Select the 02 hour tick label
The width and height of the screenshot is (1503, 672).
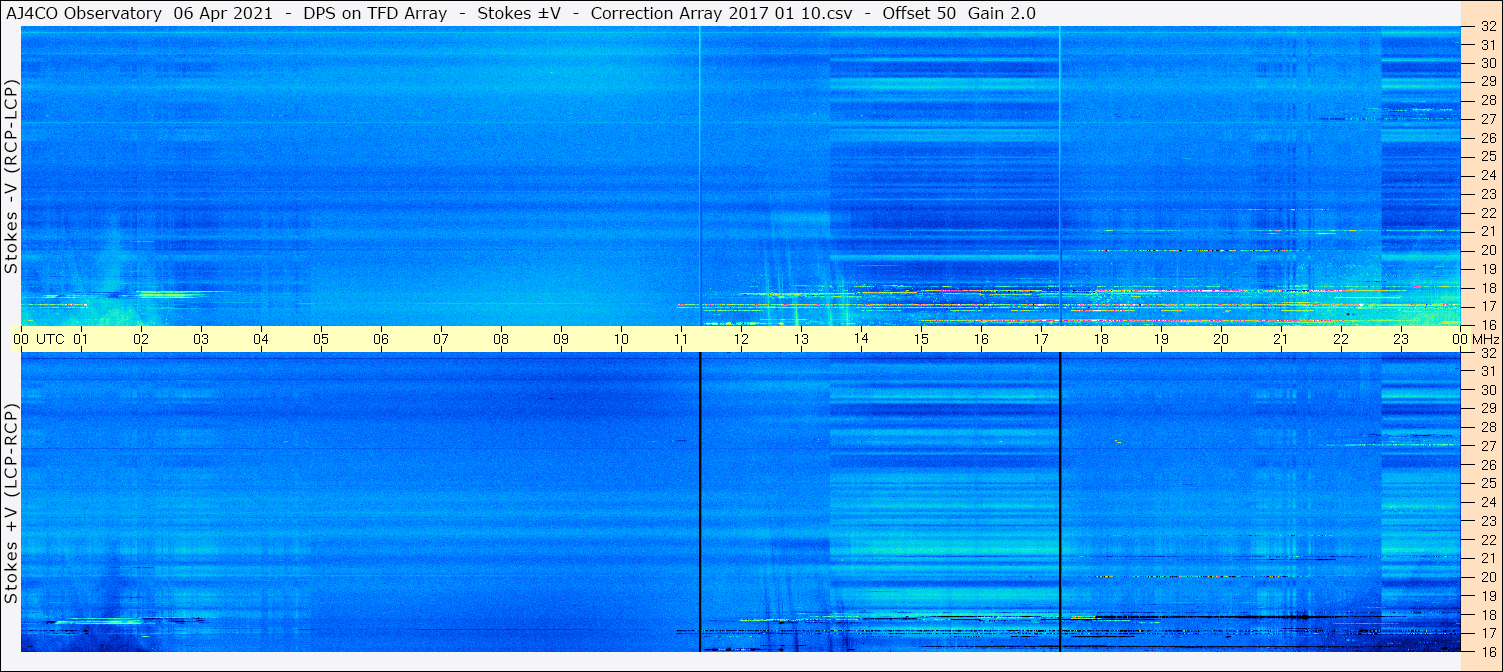pos(141,339)
